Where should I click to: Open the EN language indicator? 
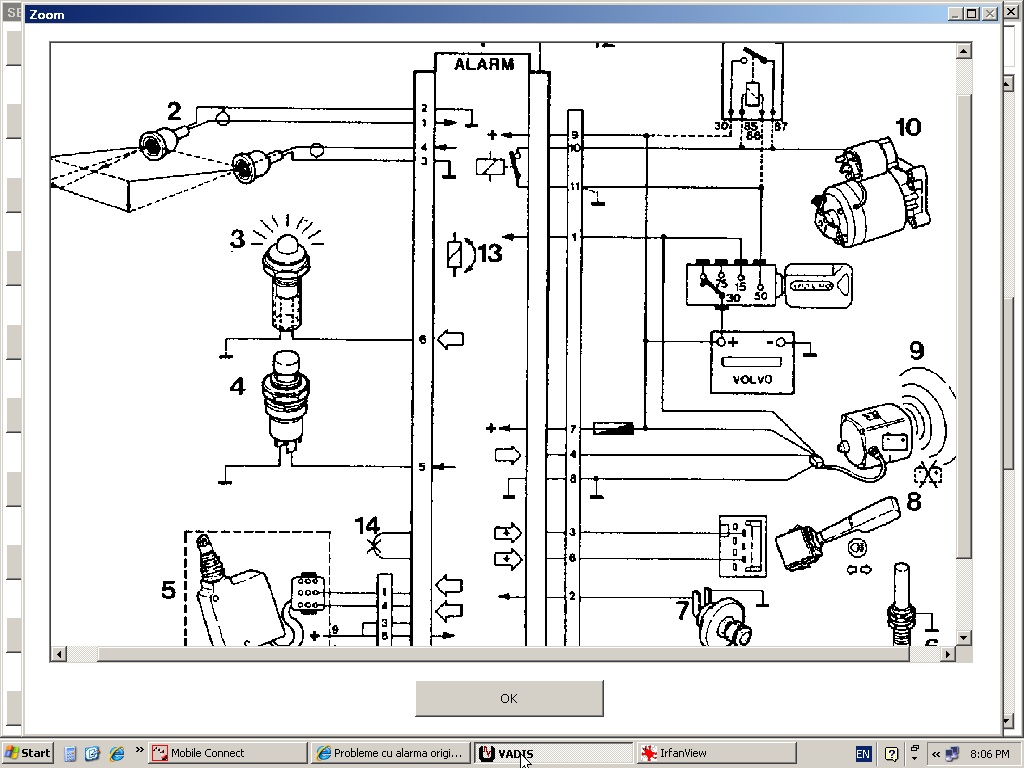[x=863, y=753]
